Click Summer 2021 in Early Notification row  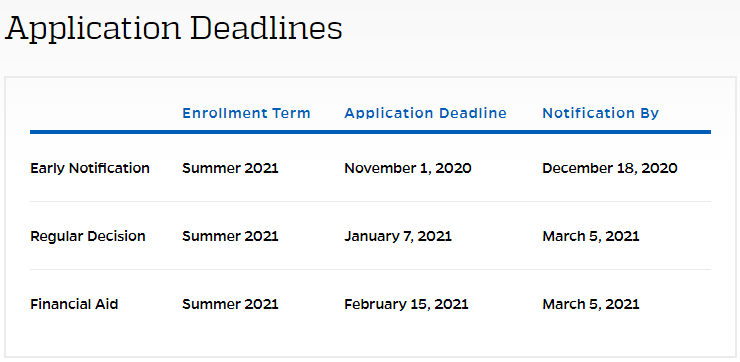click(230, 168)
